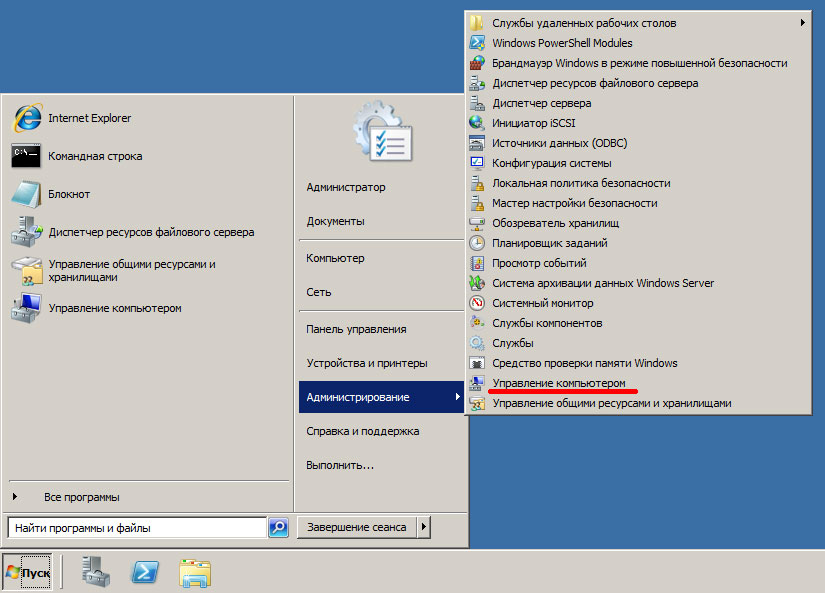Click Управление общими ресурсами и хранилищами icon in left pane

click(26, 270)
